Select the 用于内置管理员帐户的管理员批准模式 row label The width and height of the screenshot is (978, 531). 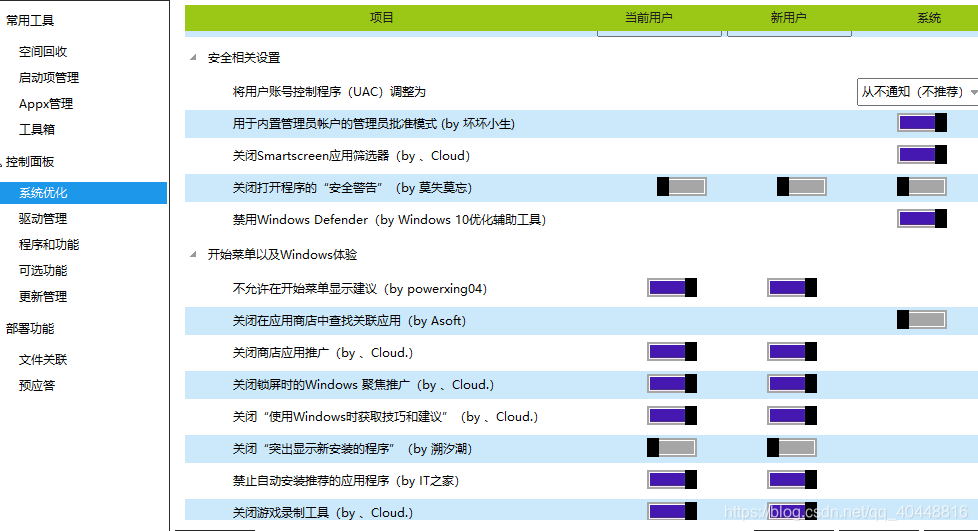click(374, 124)
